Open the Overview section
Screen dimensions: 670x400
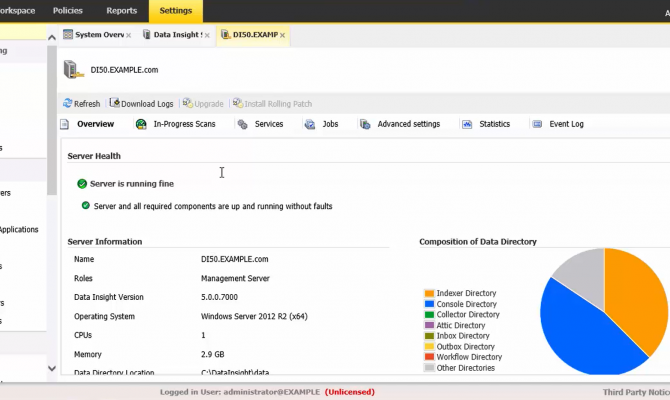tap(95, 124)
